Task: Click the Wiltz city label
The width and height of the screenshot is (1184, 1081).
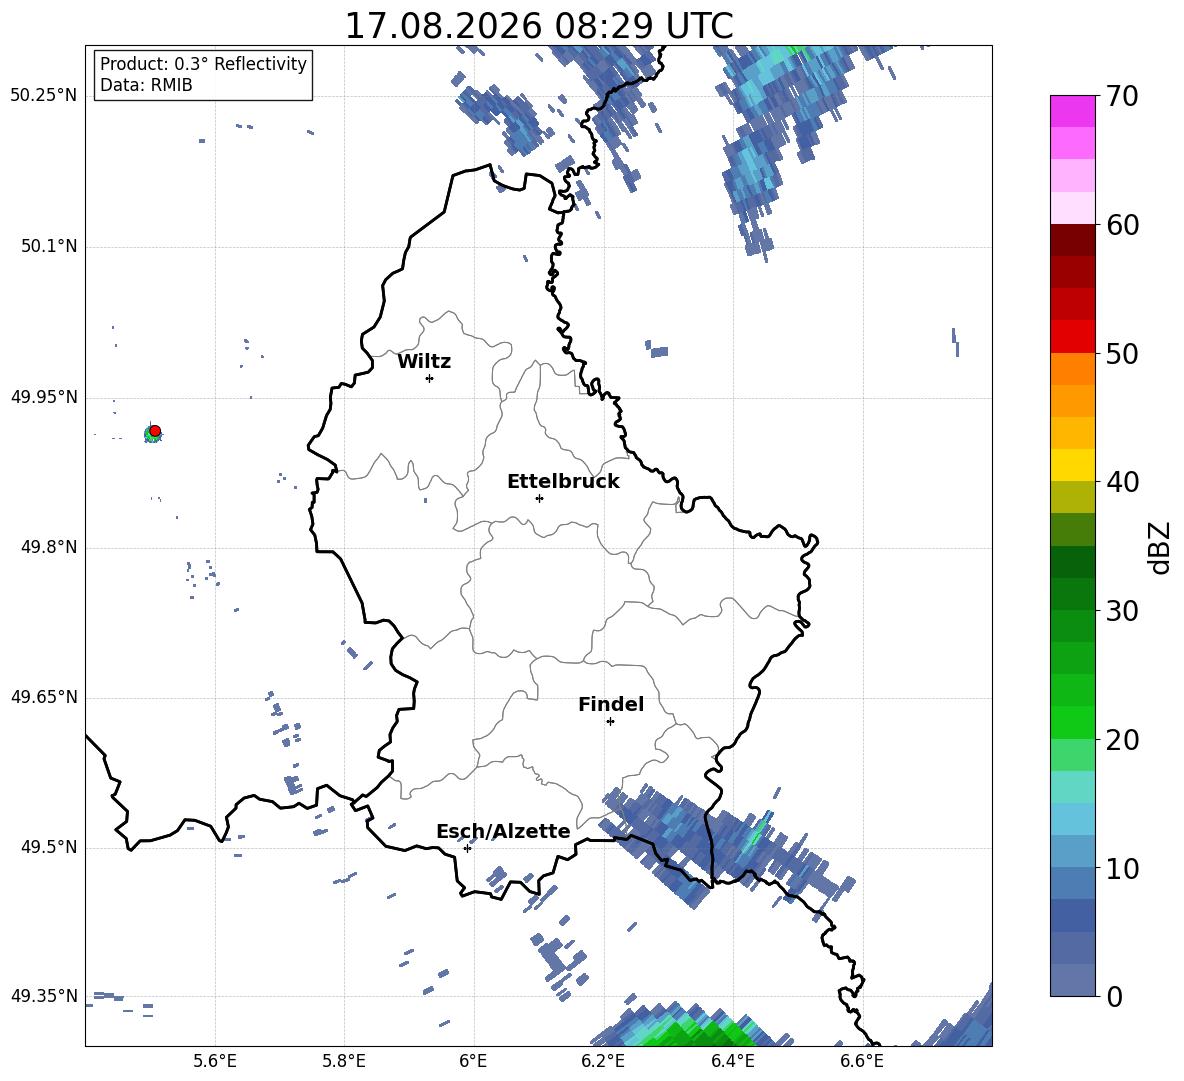Action: point(424,362)
